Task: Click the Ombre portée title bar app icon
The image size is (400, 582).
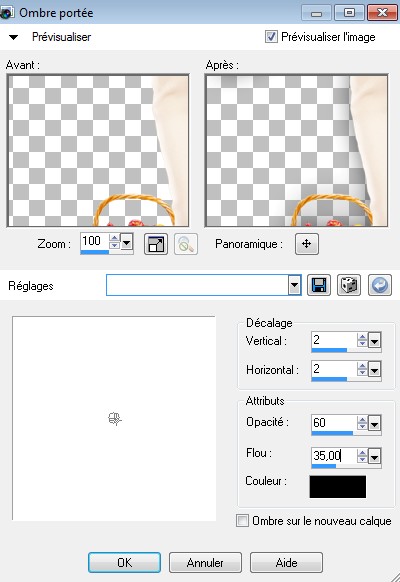Action: click(7, 13)
